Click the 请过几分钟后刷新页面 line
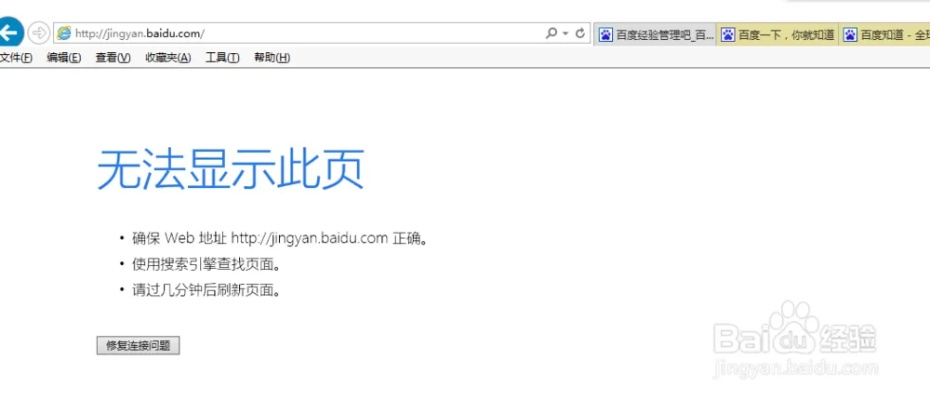The image size is (930, 400). (206, 290)
